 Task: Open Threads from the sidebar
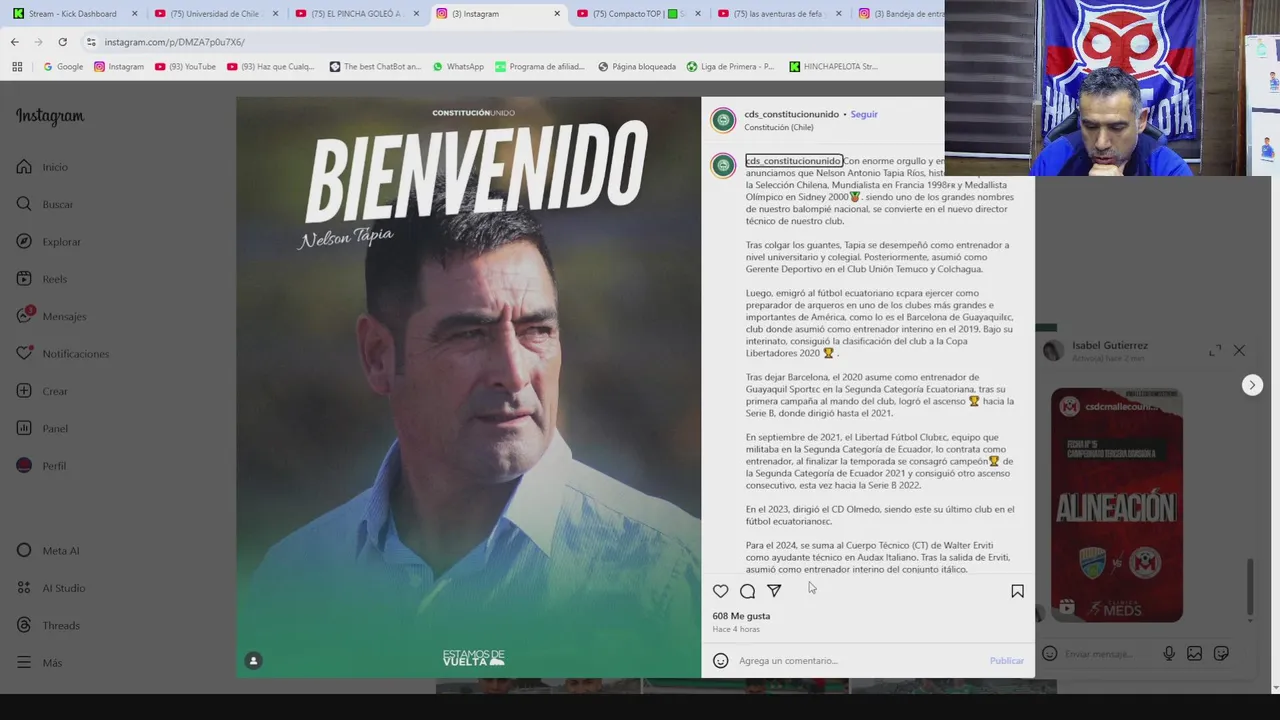47,625
